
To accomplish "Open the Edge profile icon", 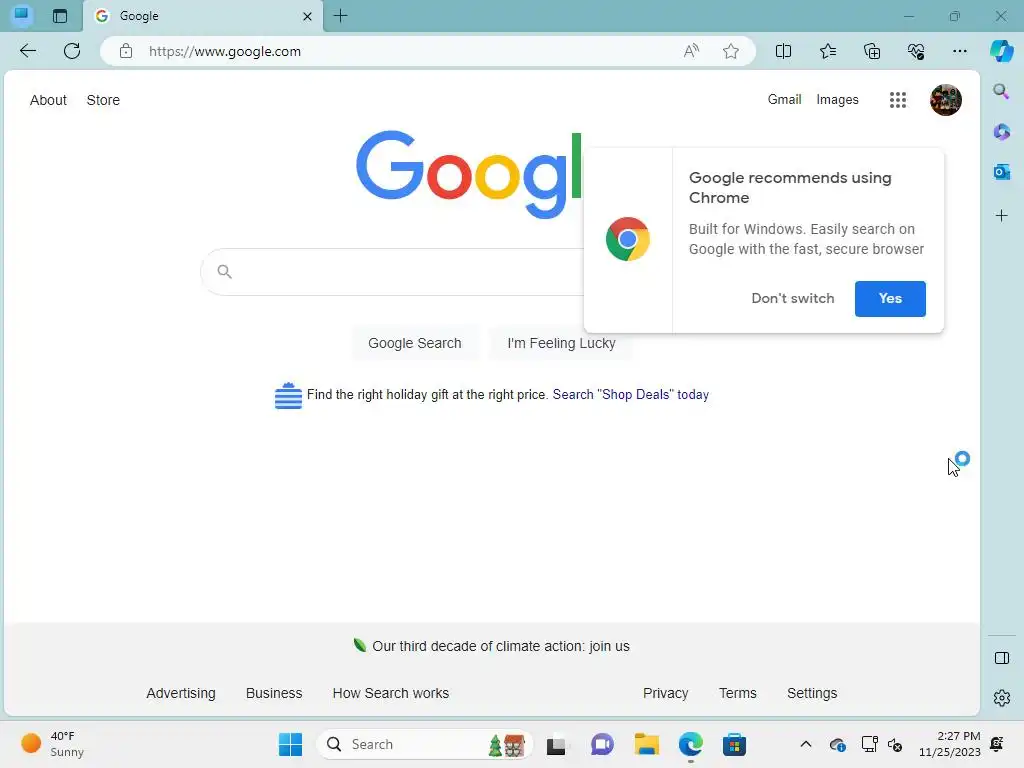I will 22,15.
